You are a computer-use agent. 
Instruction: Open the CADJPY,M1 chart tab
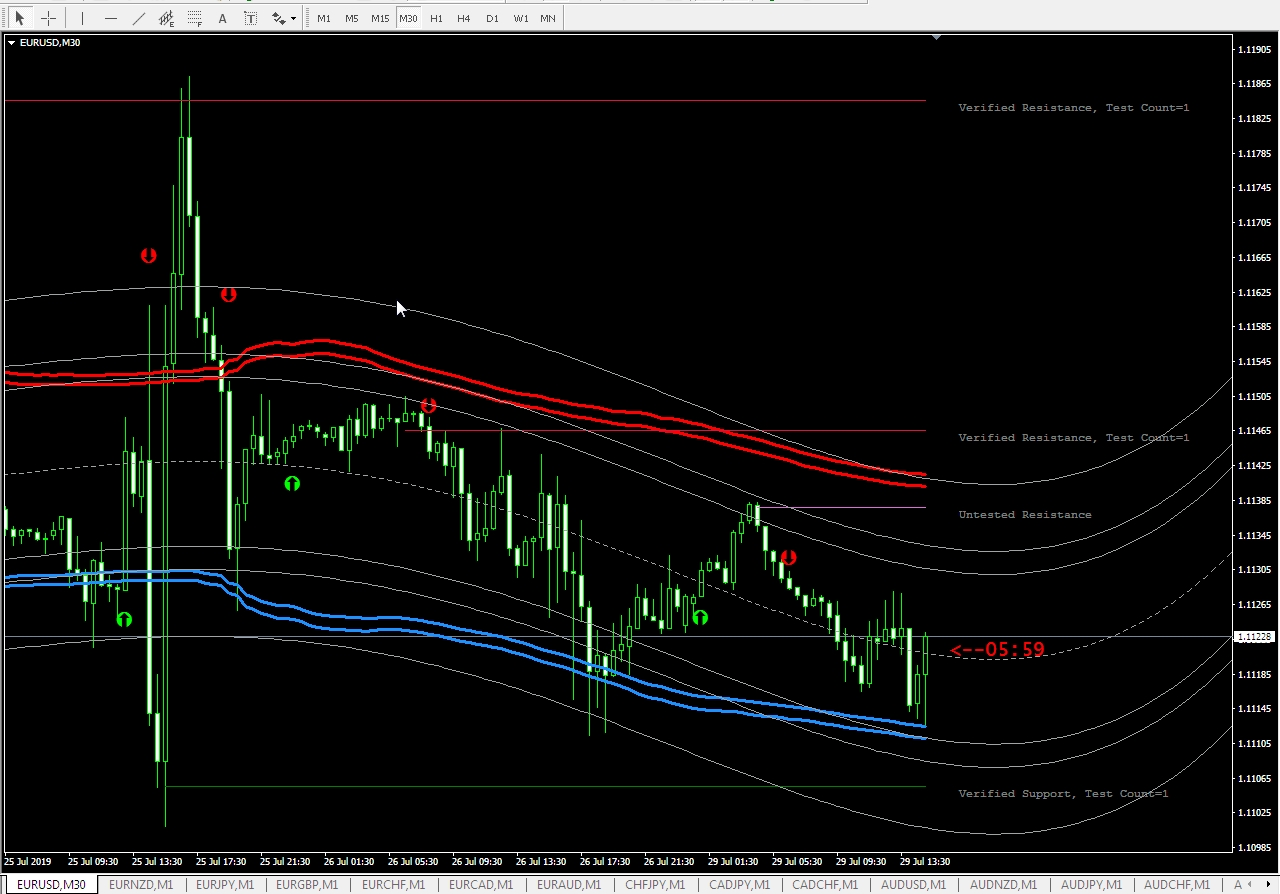tap(739, 885)
